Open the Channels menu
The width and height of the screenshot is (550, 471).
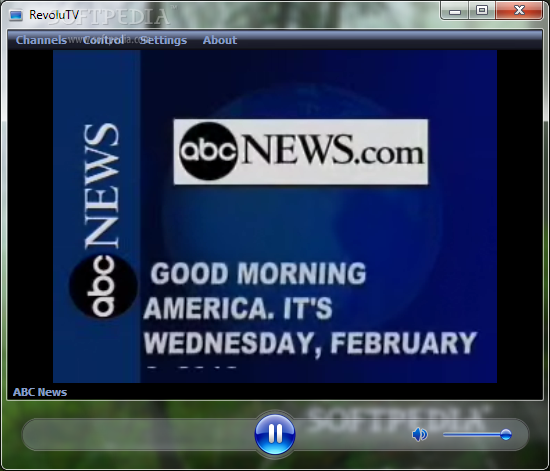(41, 40)
